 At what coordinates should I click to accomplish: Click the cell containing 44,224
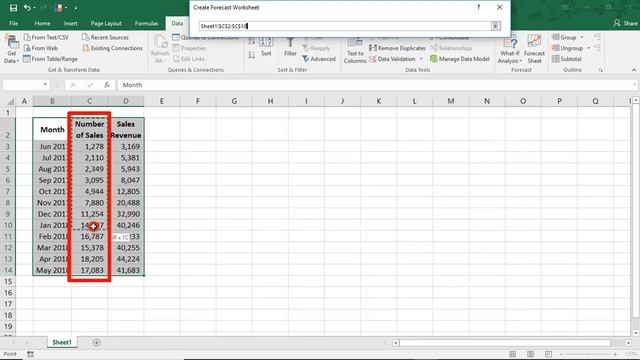coord(126,259)
